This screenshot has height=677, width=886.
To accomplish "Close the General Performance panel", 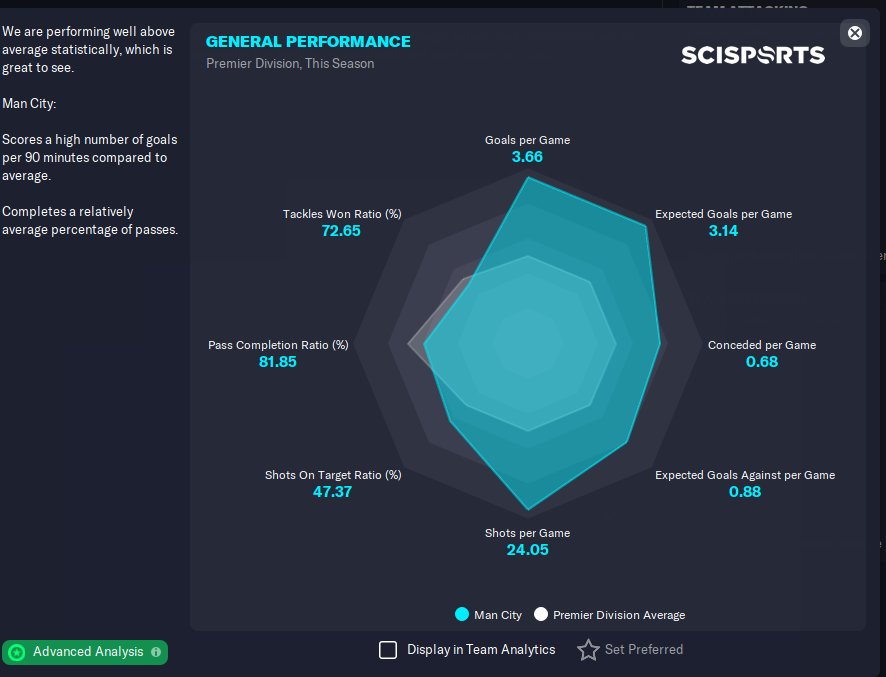I will tap(855, 33).
